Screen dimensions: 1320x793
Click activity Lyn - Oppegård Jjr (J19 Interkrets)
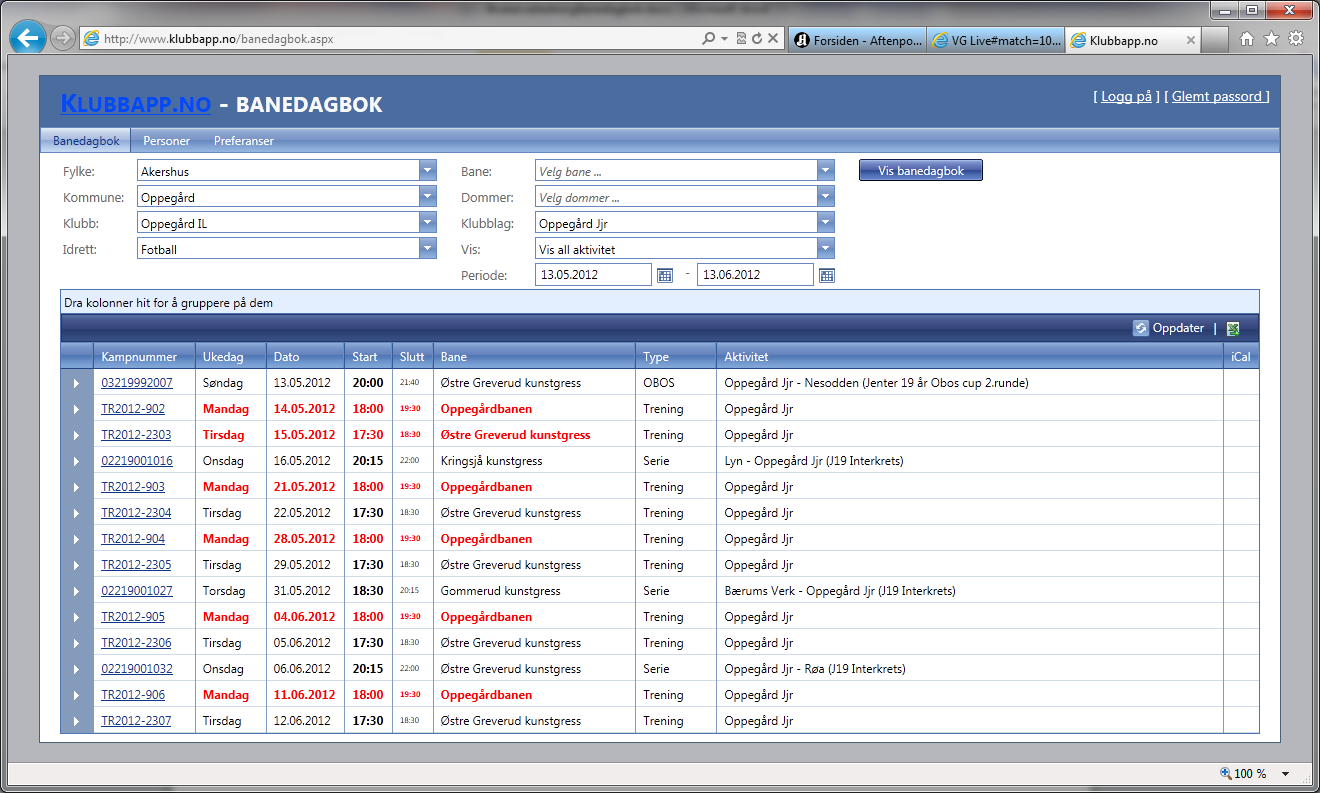(814, 461)
